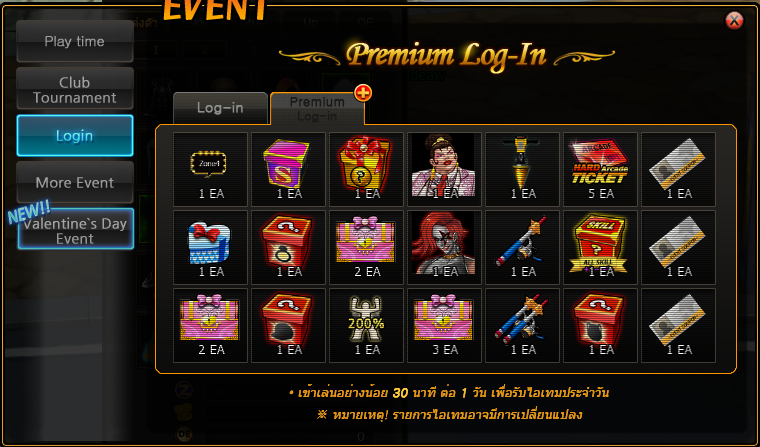The width and height of the screenshot is (760, 447).
Task: Close the Event window with red X
Action: point(734,20)
